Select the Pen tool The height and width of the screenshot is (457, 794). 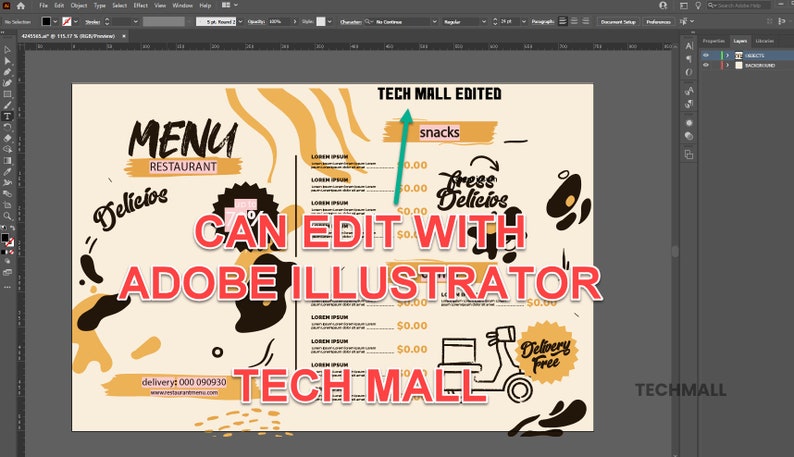[7, 72]
